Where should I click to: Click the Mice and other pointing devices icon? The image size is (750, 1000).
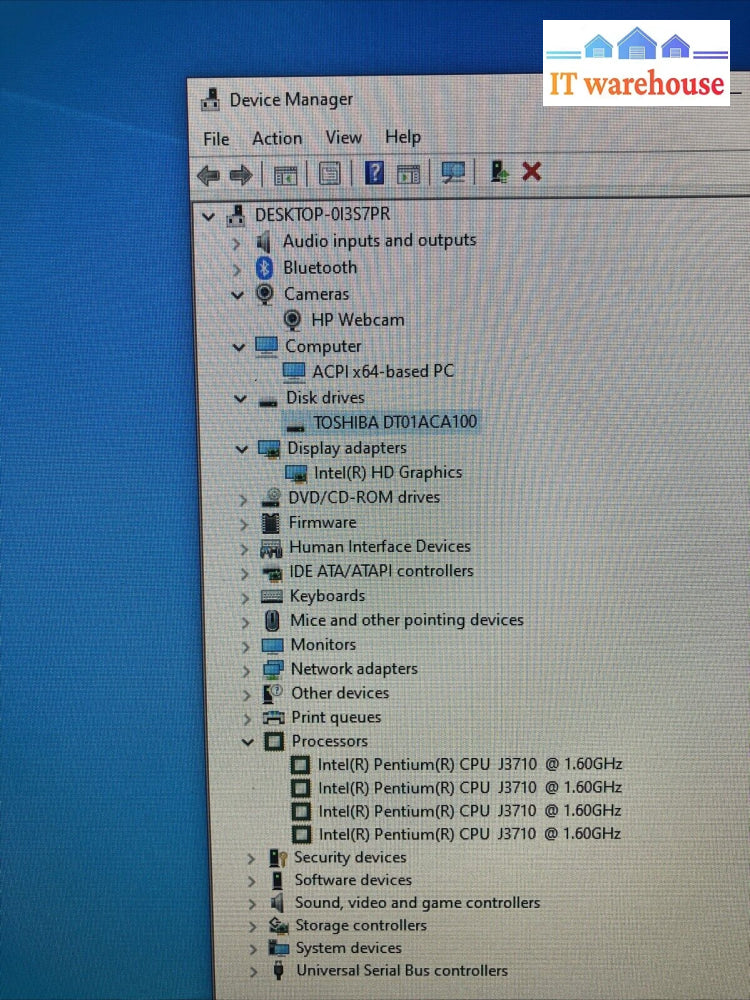pos(272,621)
